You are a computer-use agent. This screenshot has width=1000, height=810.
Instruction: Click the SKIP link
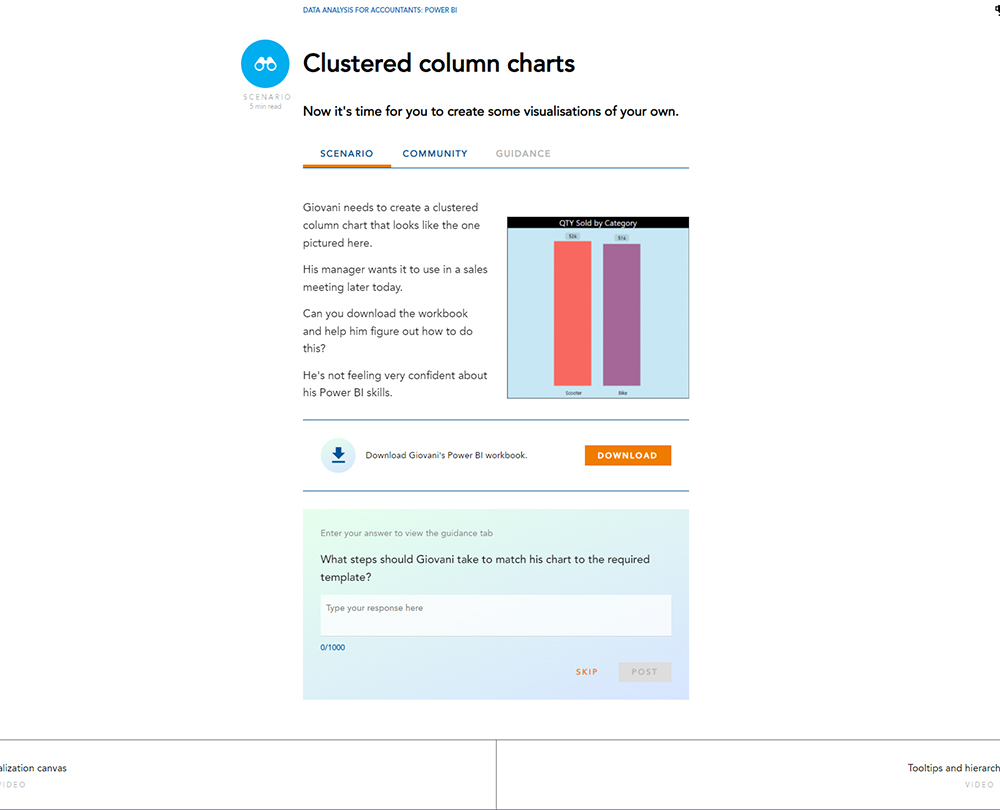(x=587, y=672)
